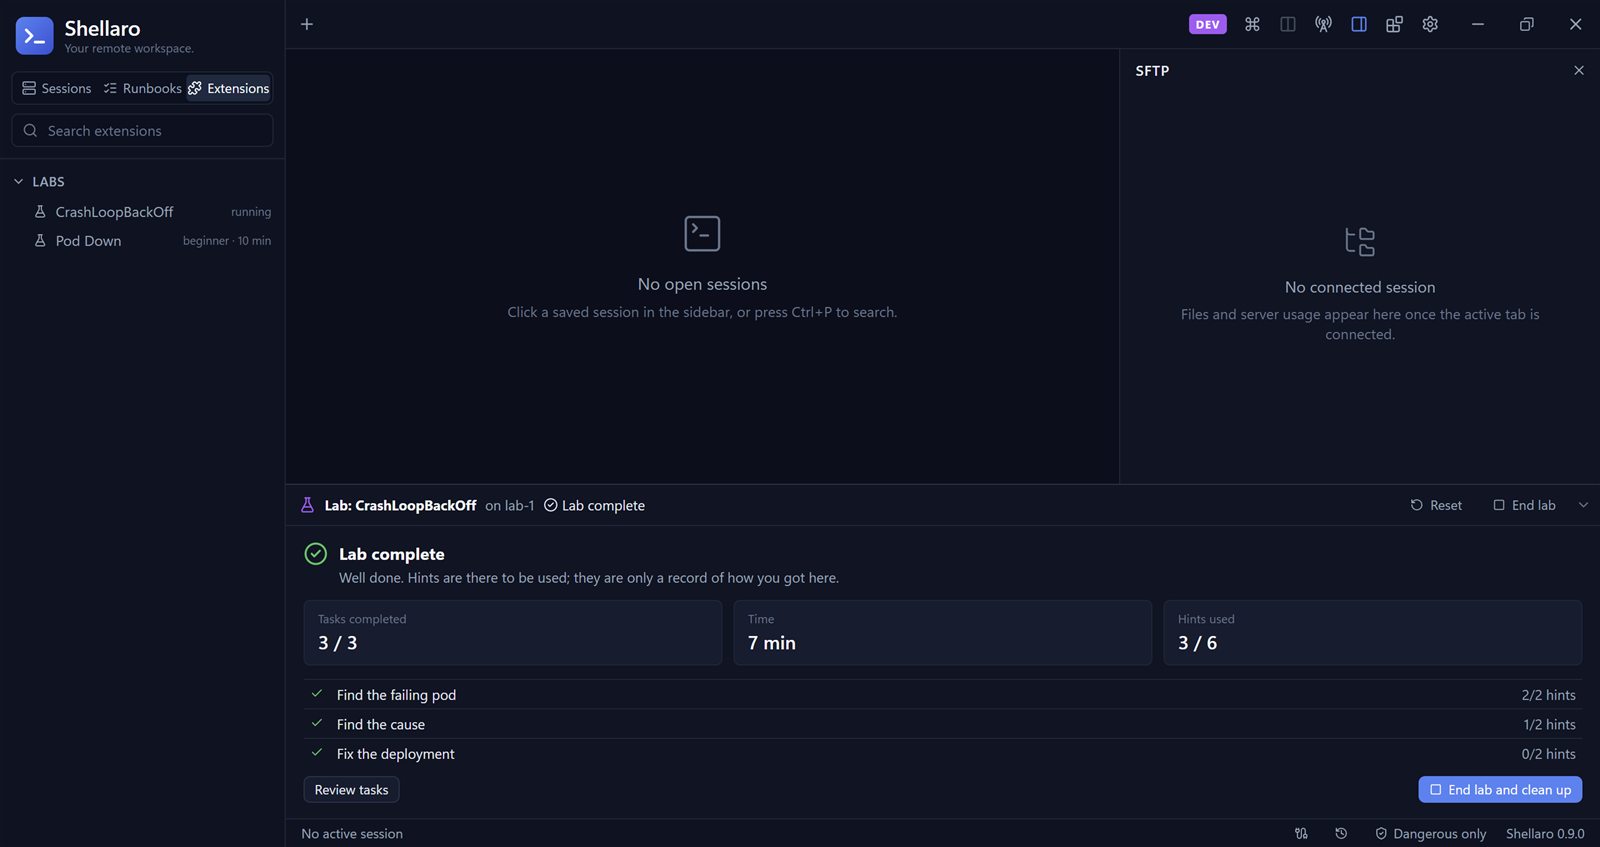Open the connection route icon in status bar
The width and height of the screenshot is (1600, 847).
[1301, 833]
